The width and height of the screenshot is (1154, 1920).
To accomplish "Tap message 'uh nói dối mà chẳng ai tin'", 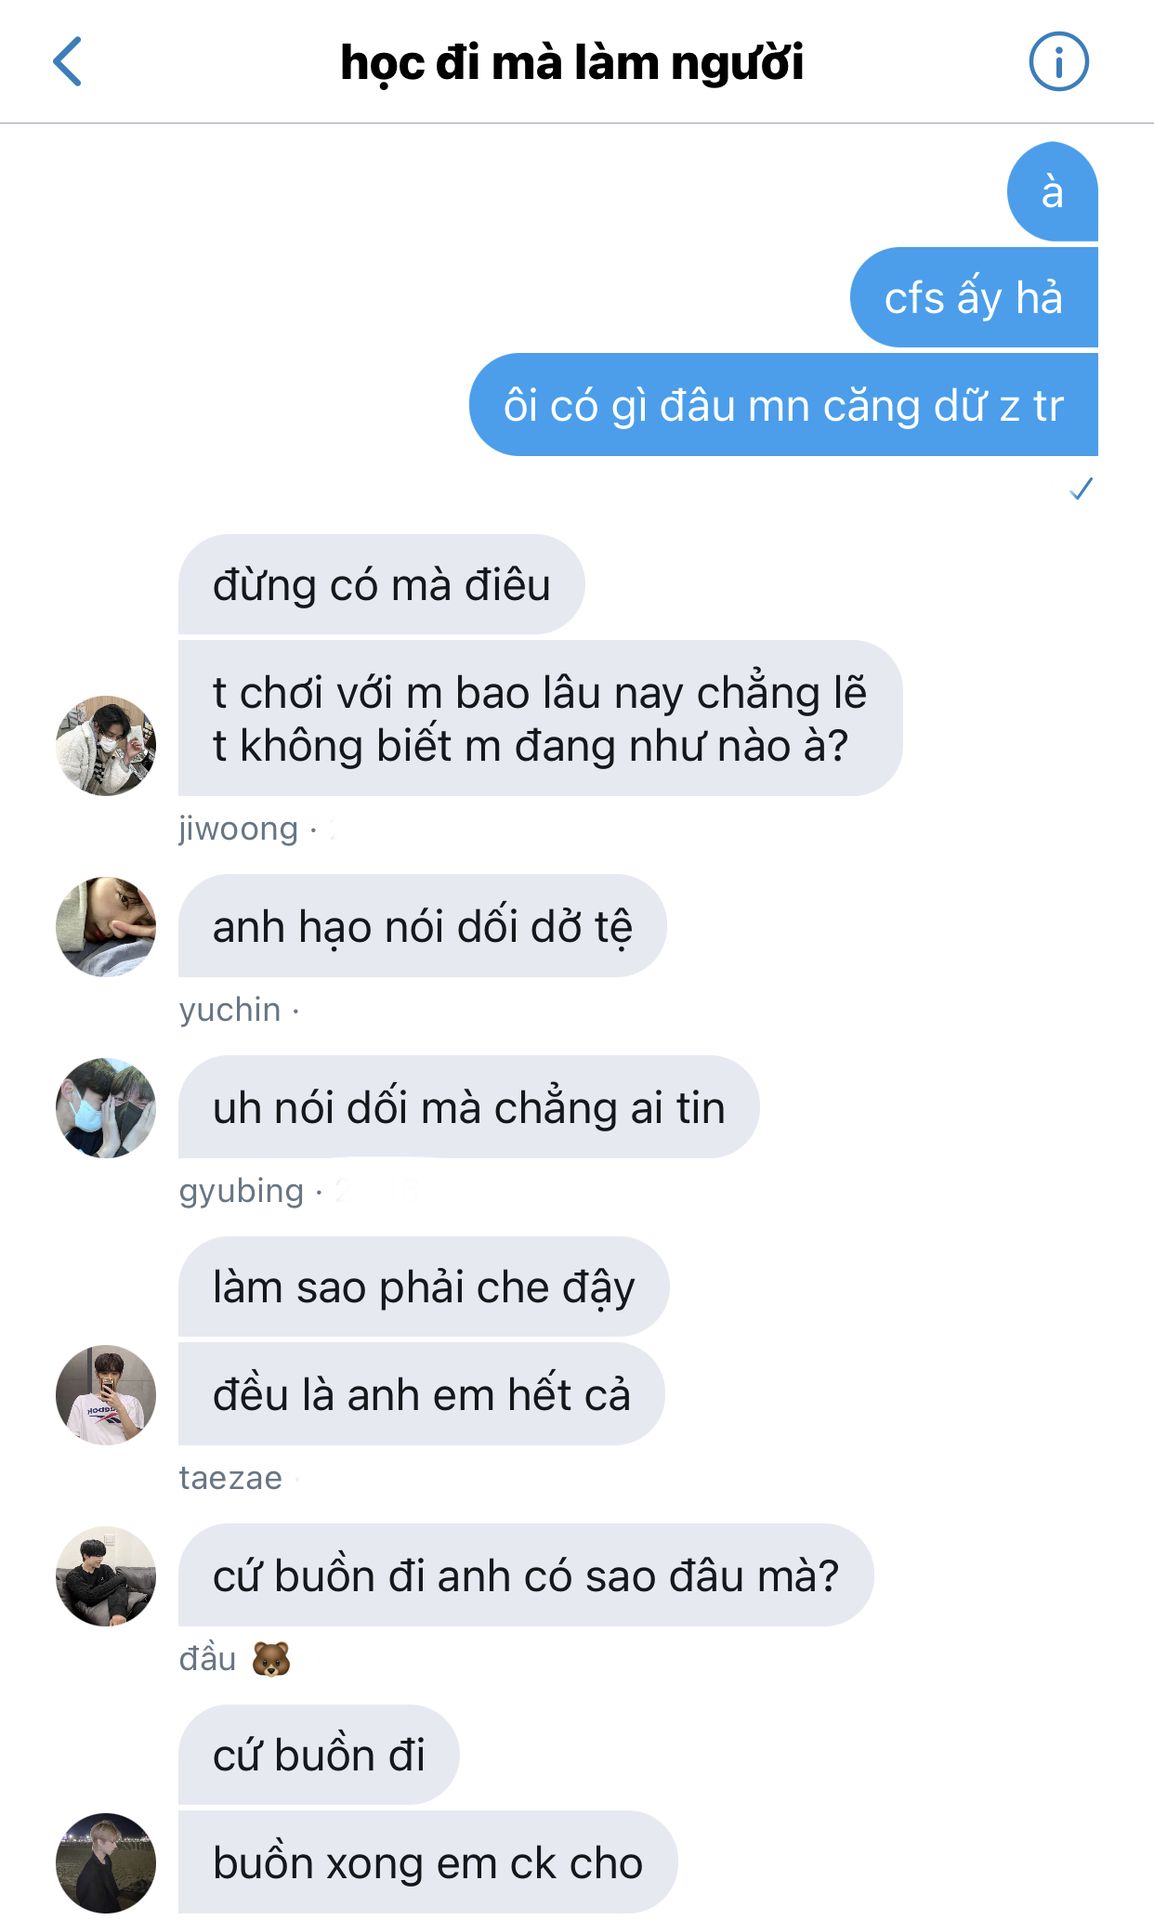I will pyautogui.click(x=469, y=1108).
